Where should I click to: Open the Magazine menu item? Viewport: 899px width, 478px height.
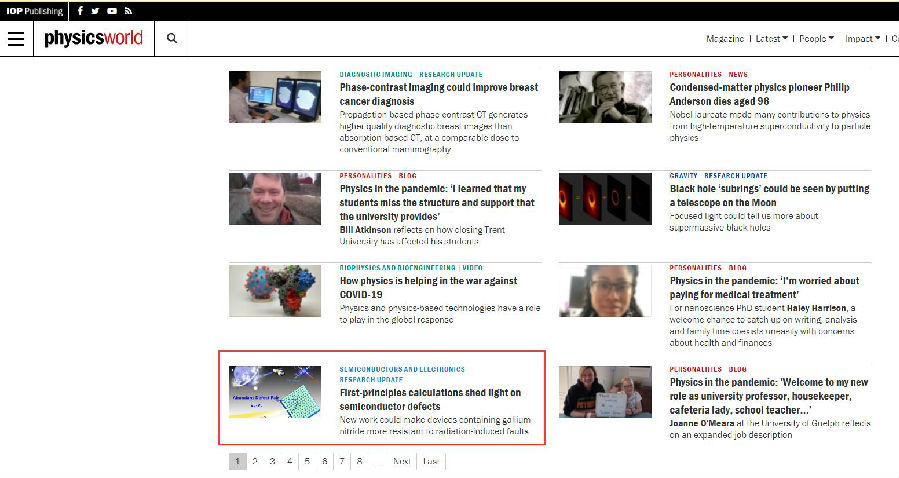(x=725, y=39)
